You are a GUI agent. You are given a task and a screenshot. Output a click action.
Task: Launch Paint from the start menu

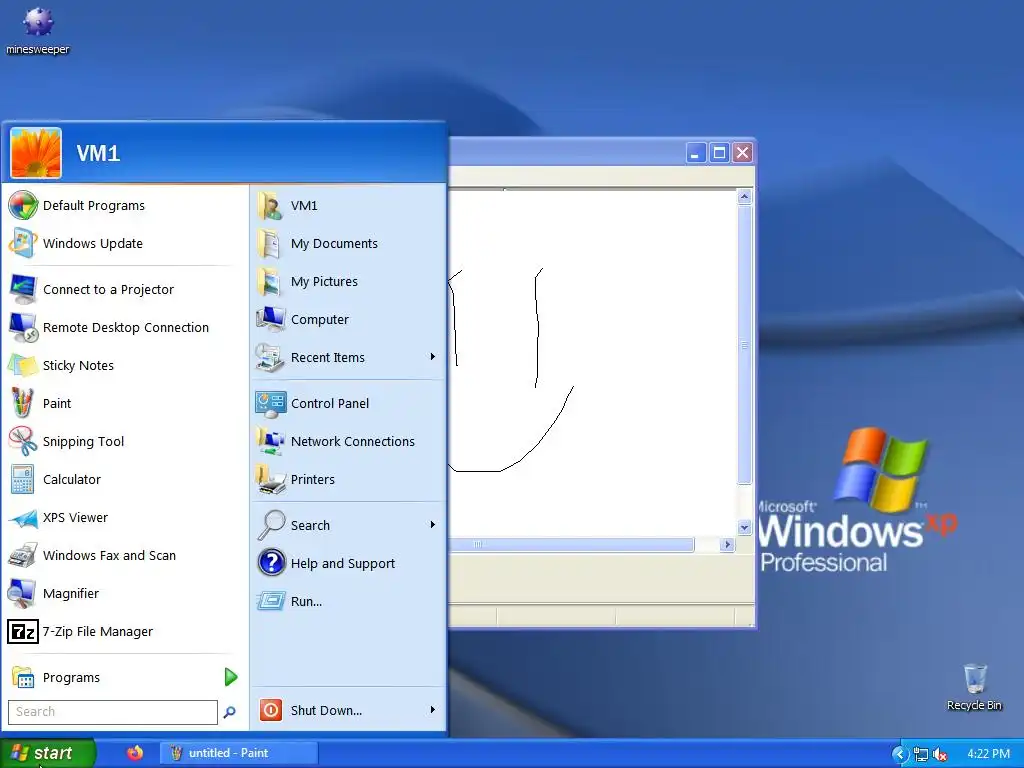[124, 404]
